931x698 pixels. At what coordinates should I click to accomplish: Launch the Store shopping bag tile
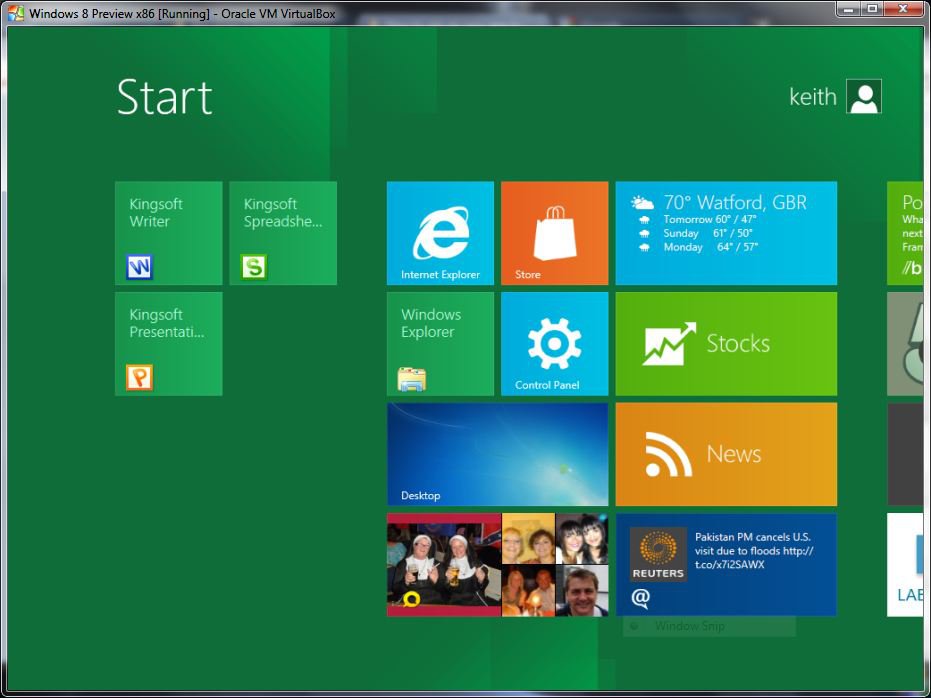[554, 233]
